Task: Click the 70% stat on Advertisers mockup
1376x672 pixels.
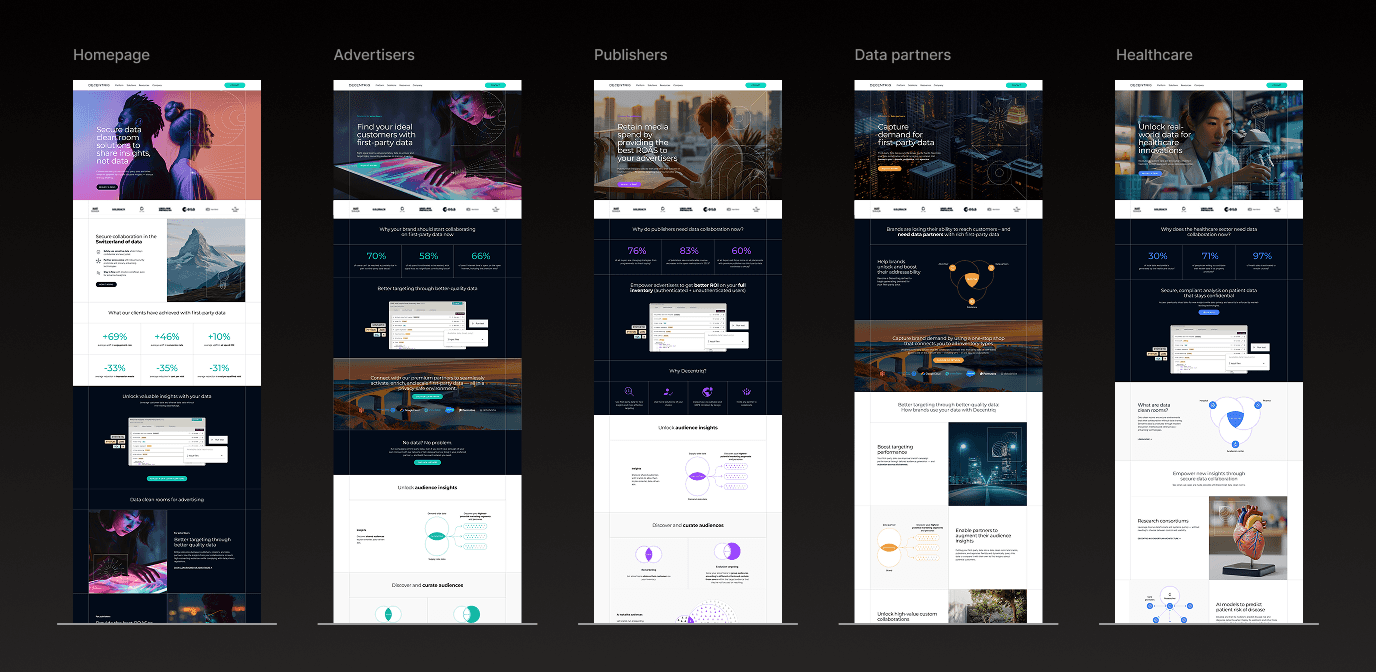Action: [x=376, y=256]
